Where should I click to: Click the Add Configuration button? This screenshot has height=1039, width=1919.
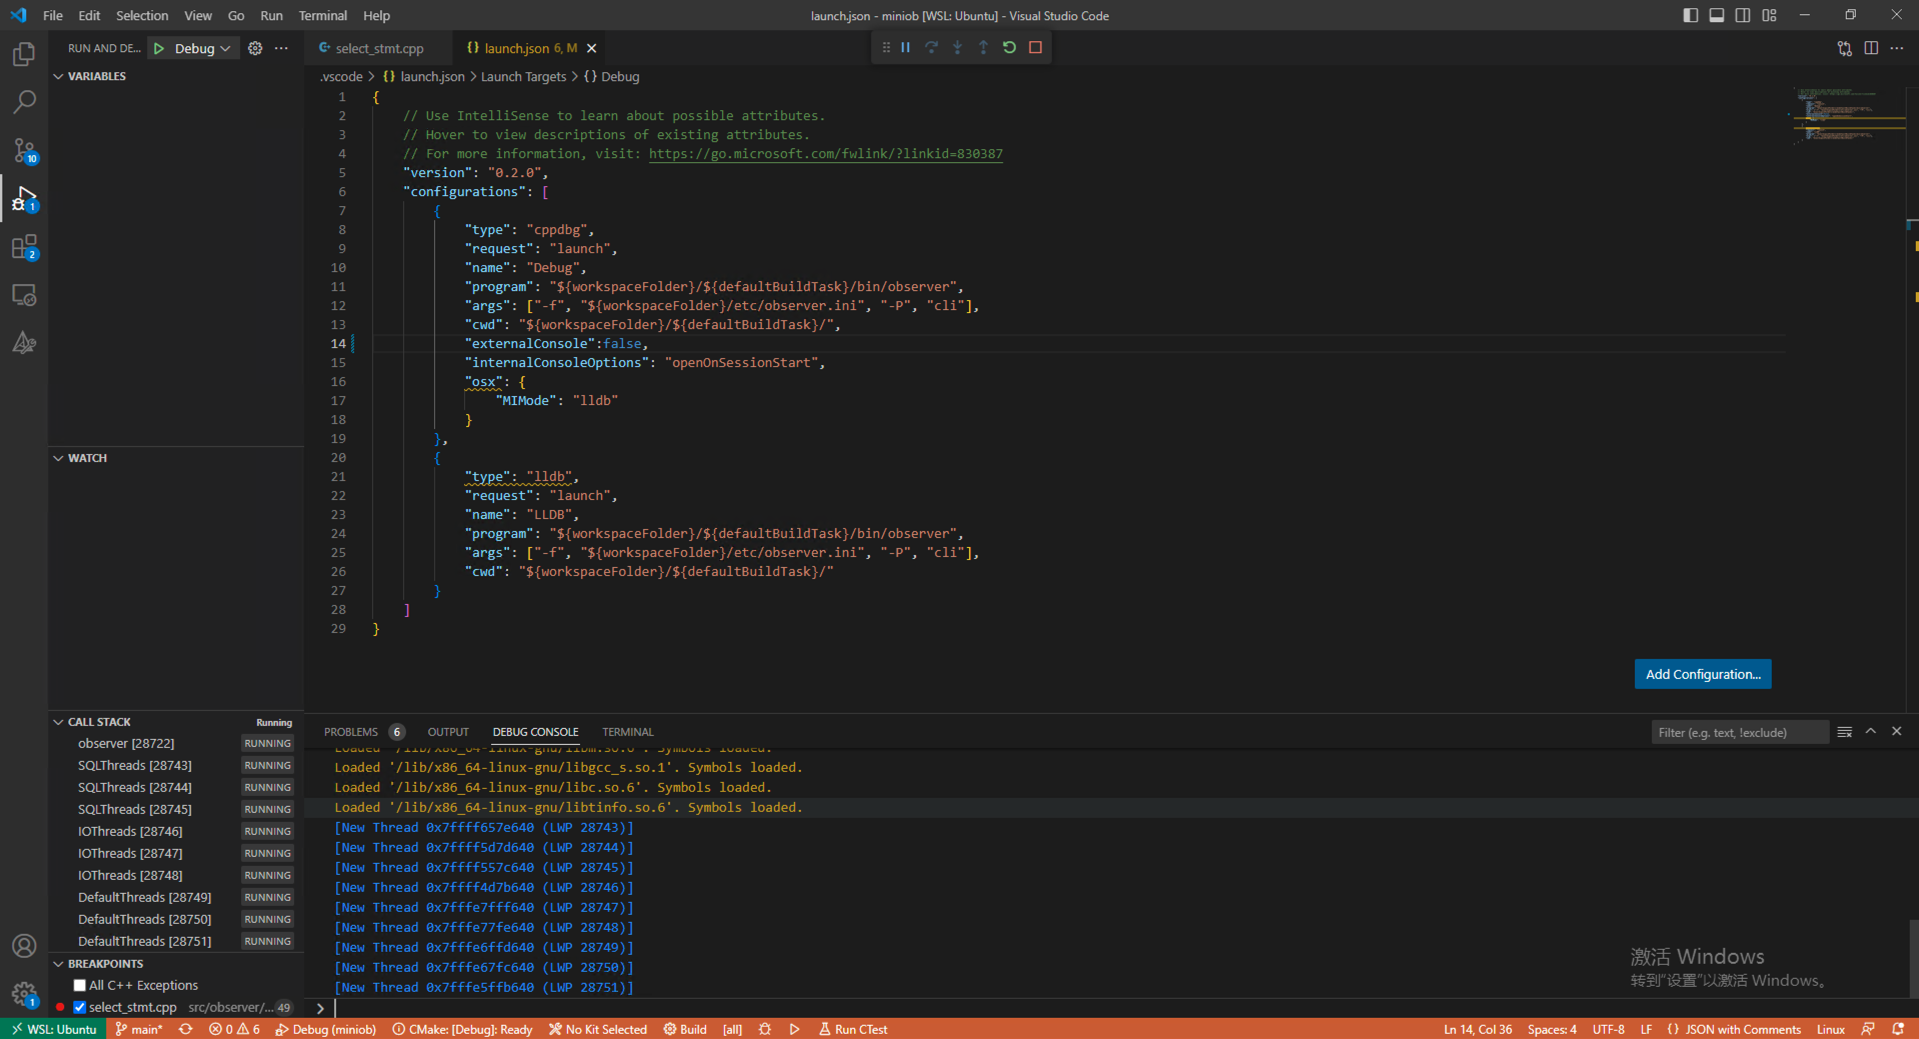[1702, 674]
